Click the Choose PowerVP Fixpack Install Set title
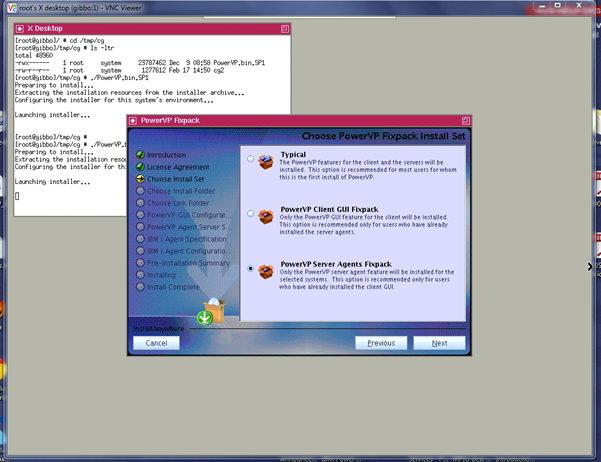The width and height of the screenshot is (601, 462). [383, 136]
